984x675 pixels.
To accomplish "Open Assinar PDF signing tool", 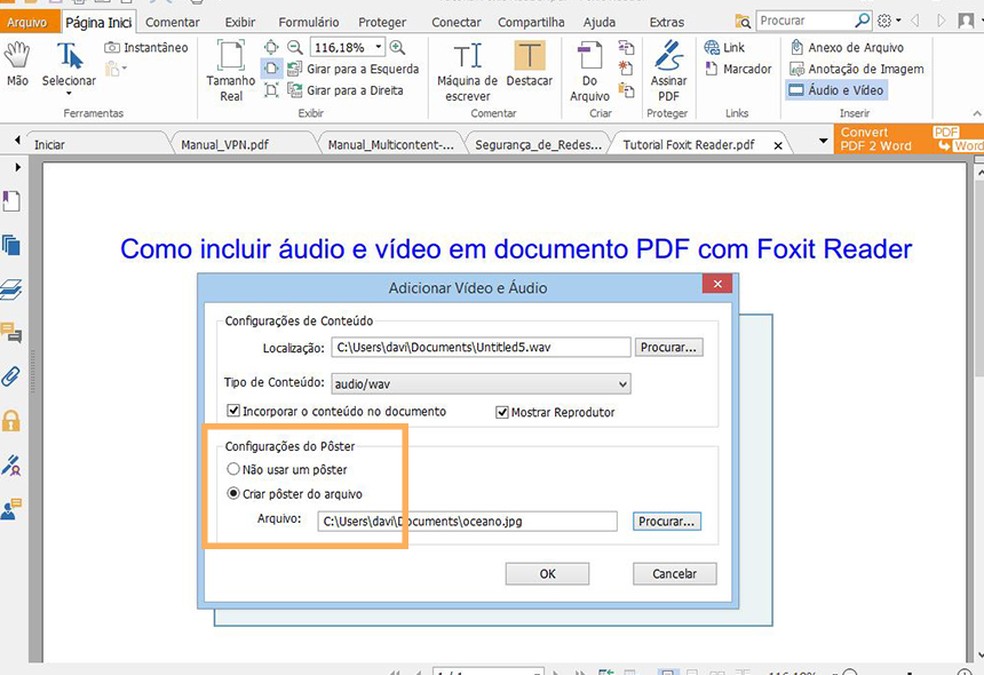I will click(x=668, y=71).
